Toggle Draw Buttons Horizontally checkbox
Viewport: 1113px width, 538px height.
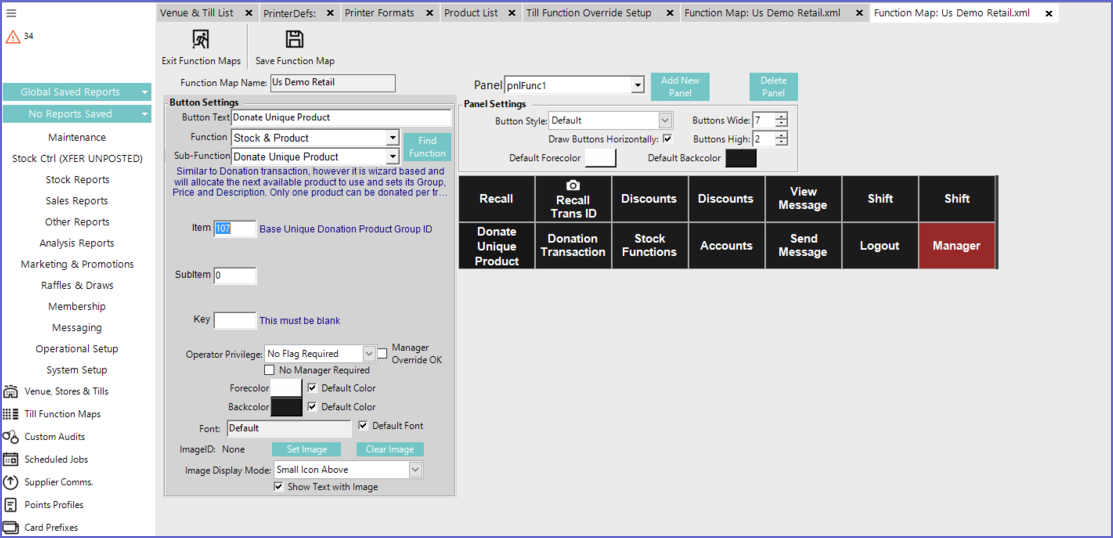pos(667,138)
